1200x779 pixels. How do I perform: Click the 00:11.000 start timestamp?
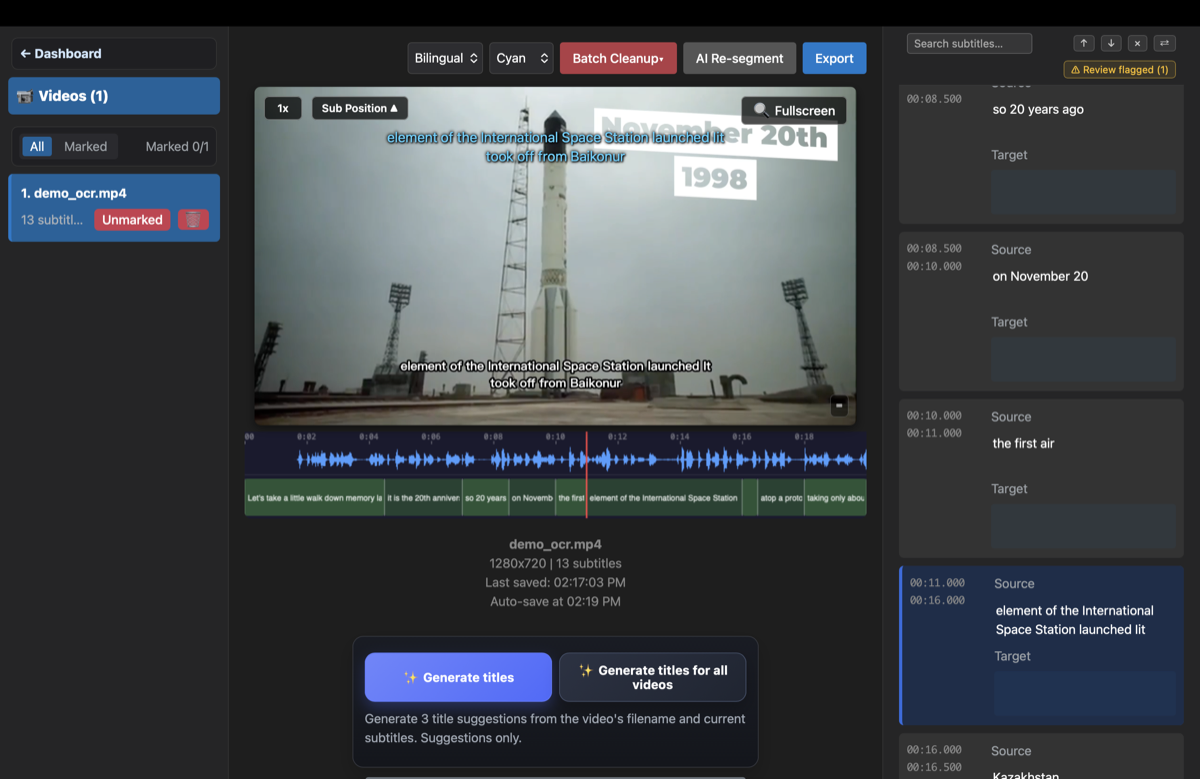pyautogui.click(x=937, y=582)
